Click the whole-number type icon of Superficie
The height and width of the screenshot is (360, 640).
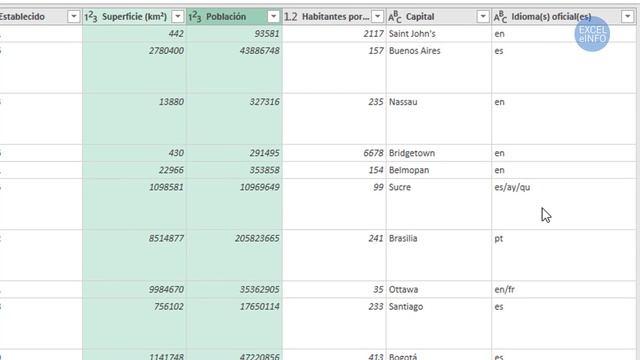91,17
